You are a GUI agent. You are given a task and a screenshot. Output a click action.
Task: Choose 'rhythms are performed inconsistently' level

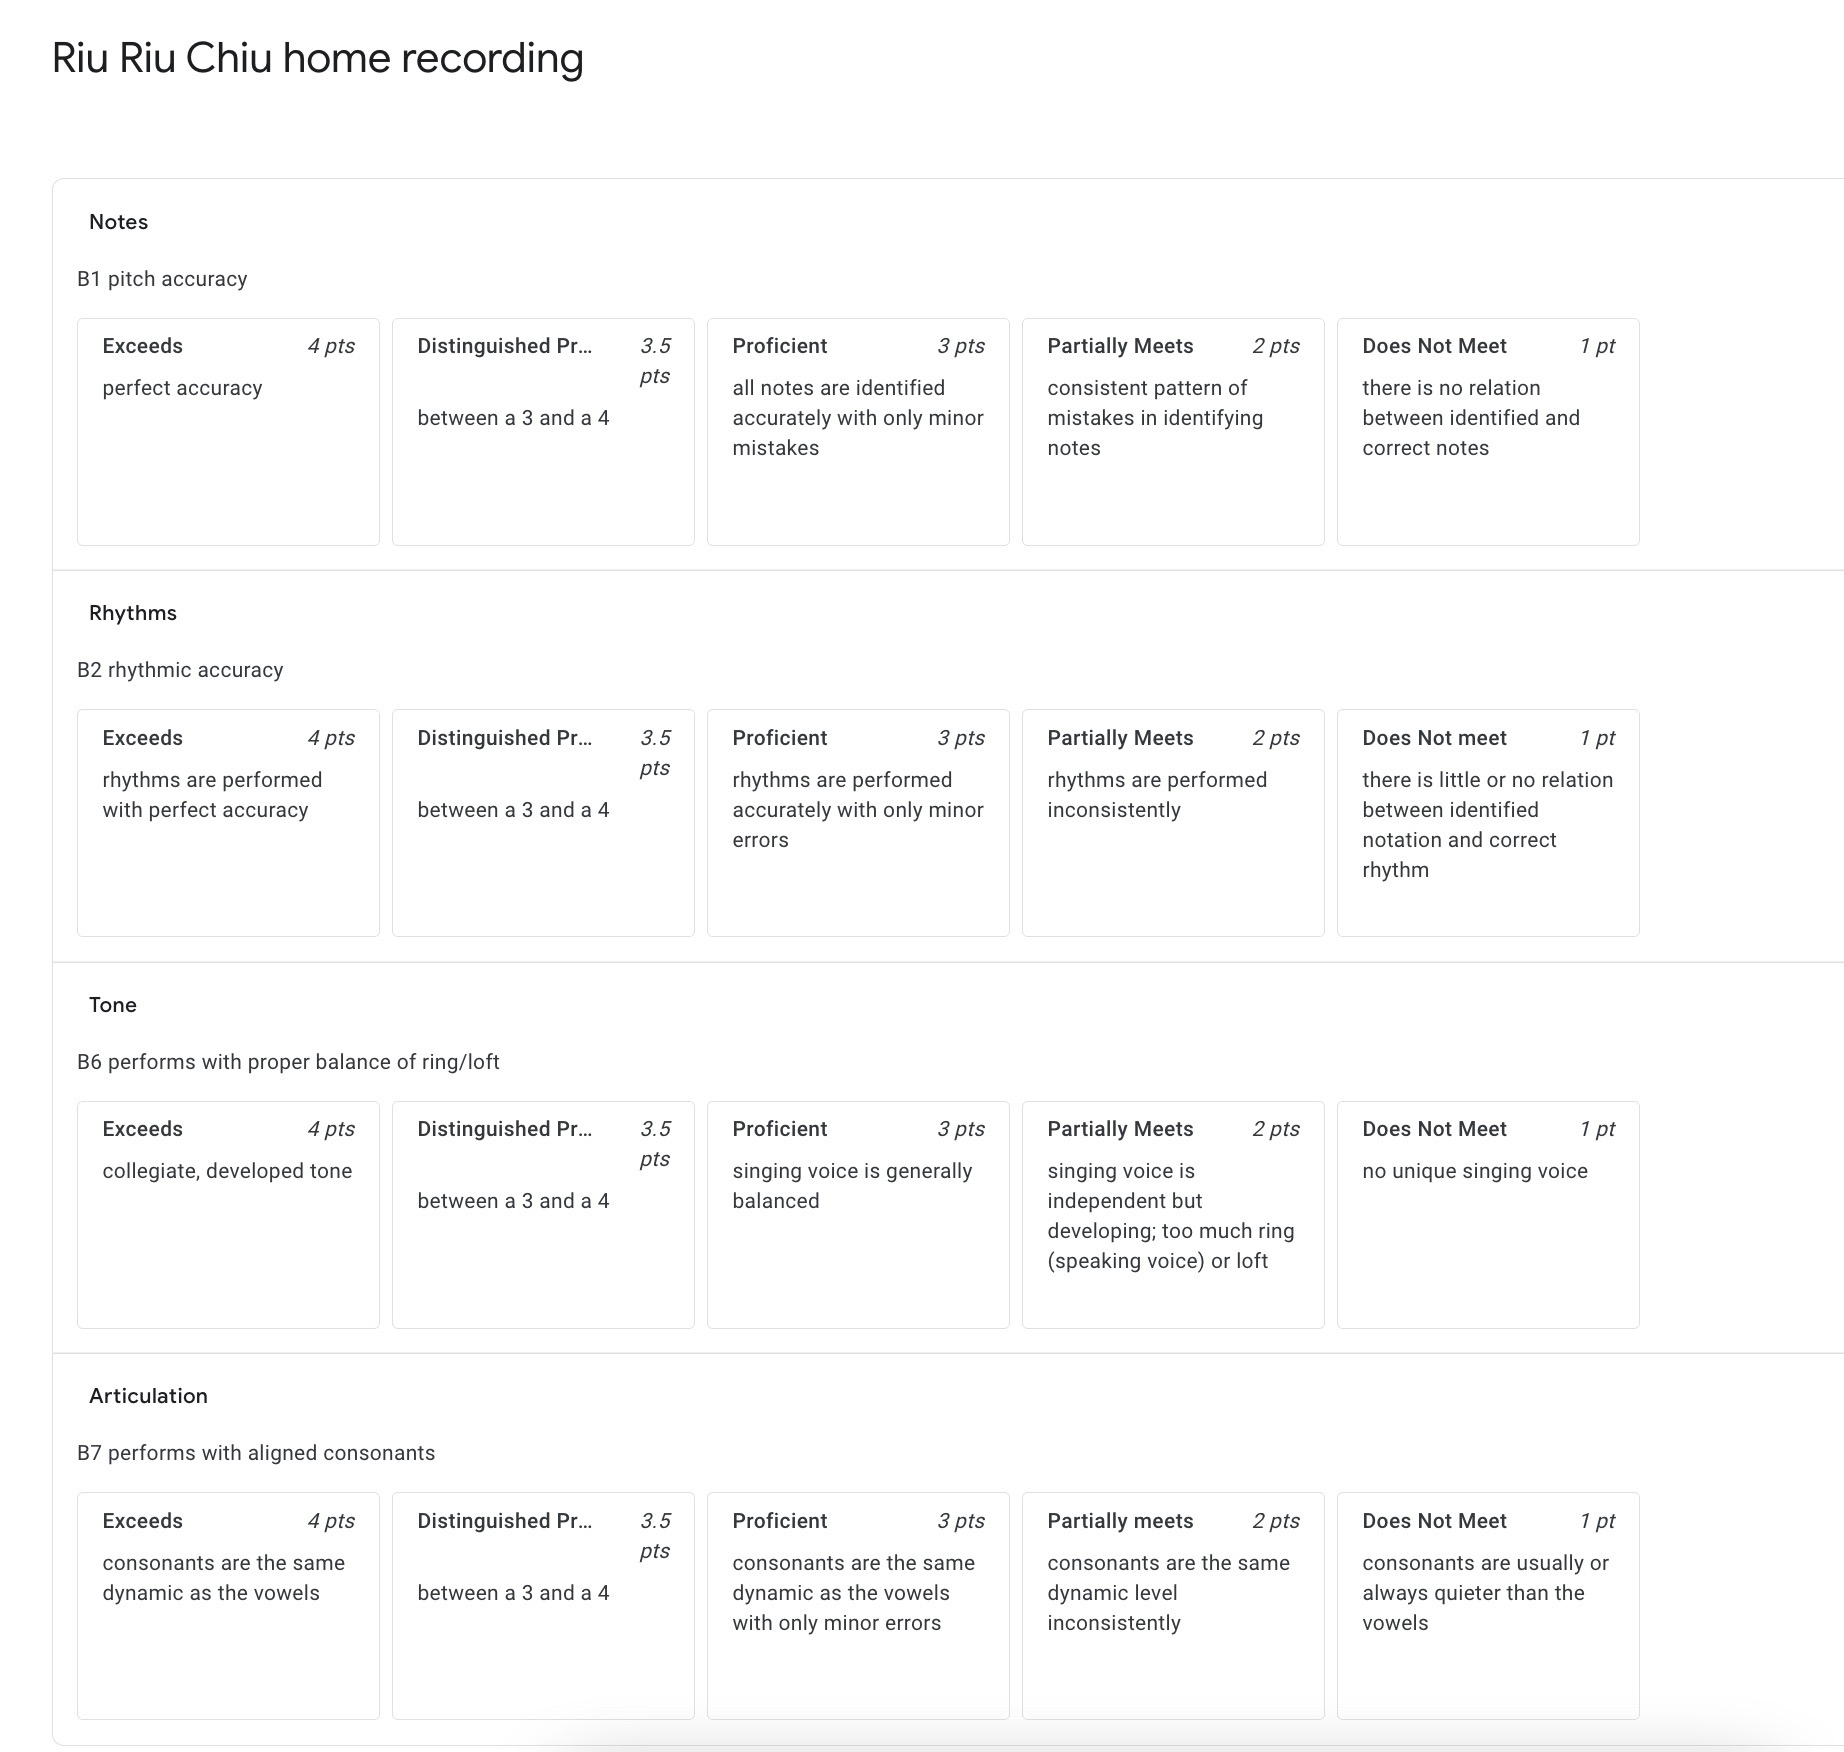coord(1173,822)
